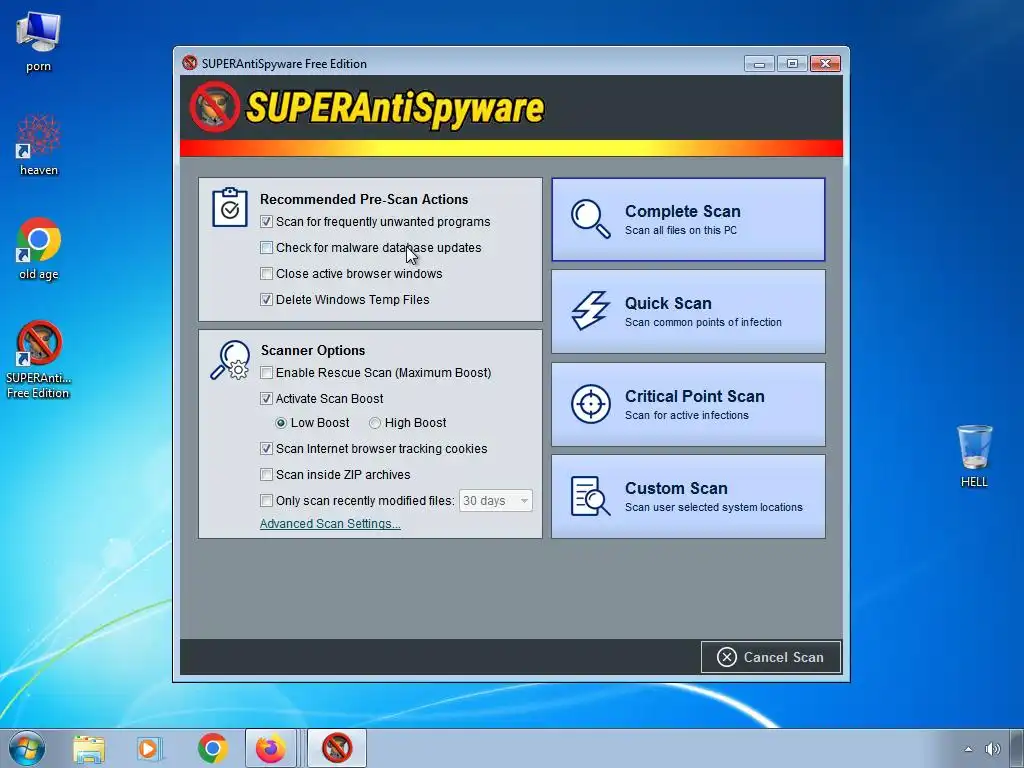Click the 'Scanner Options' heading

click(313, 350)
